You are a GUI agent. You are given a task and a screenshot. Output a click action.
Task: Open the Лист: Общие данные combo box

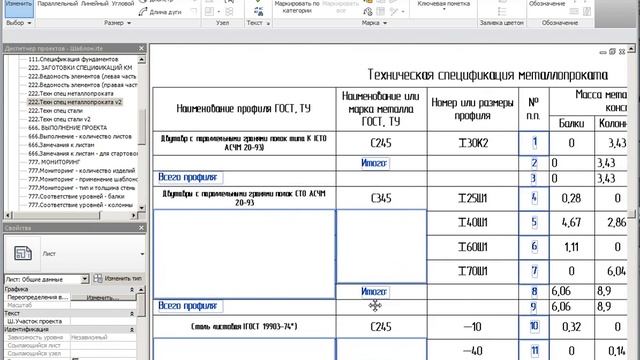[47, 279]
